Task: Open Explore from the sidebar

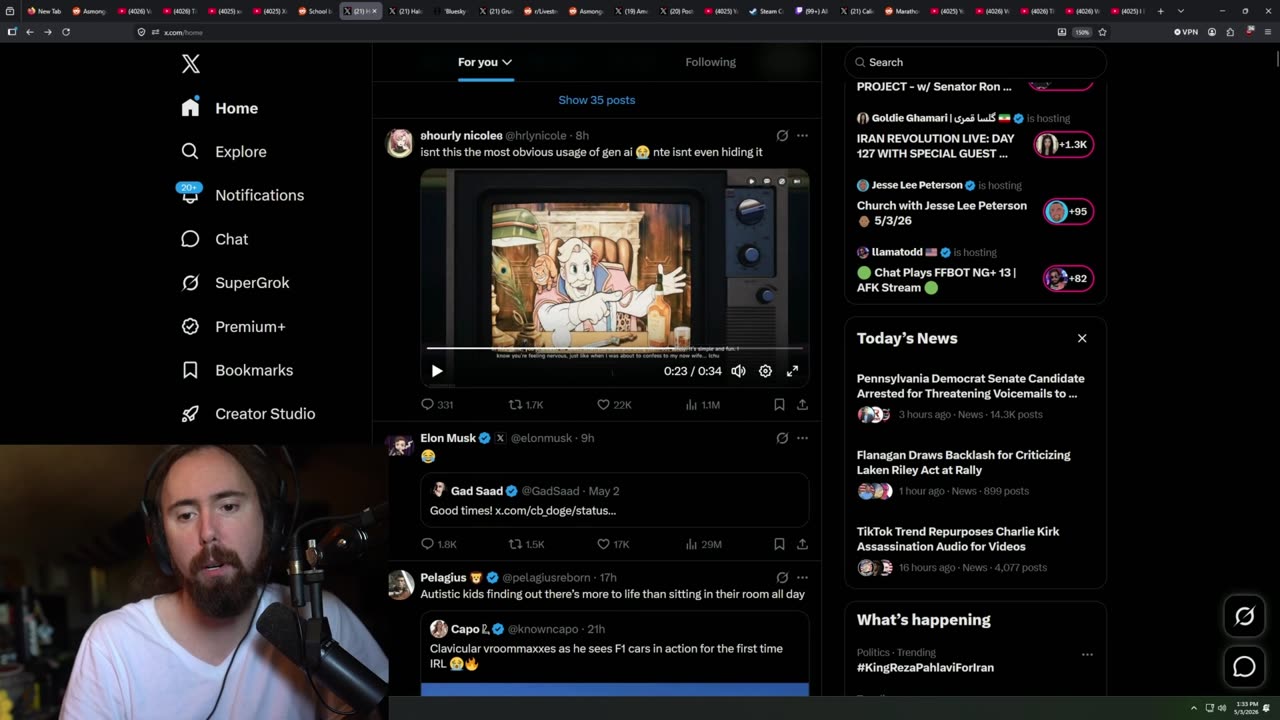Action: tap(224, 152)
